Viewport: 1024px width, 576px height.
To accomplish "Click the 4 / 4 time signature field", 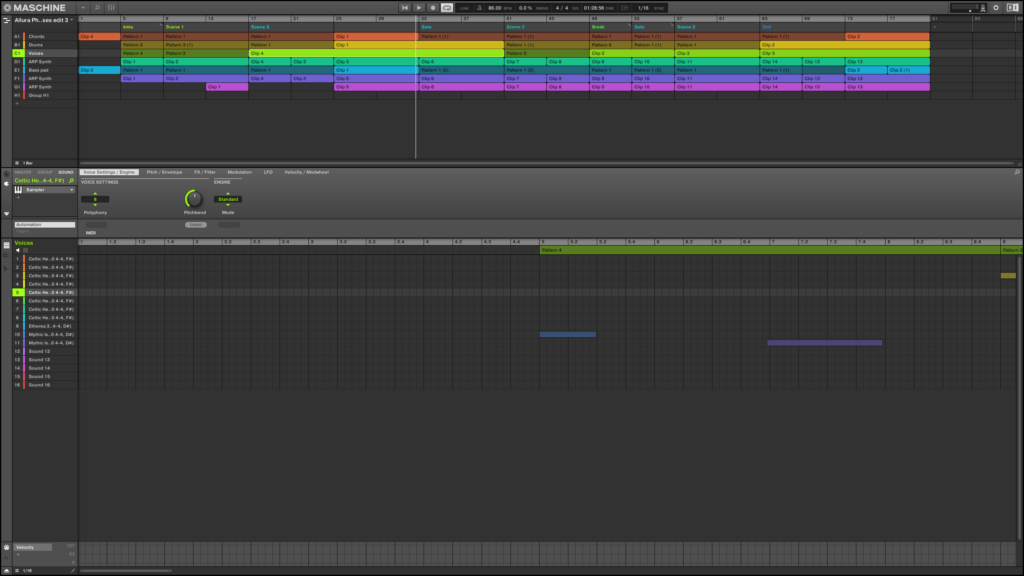I will coord(562,8).
